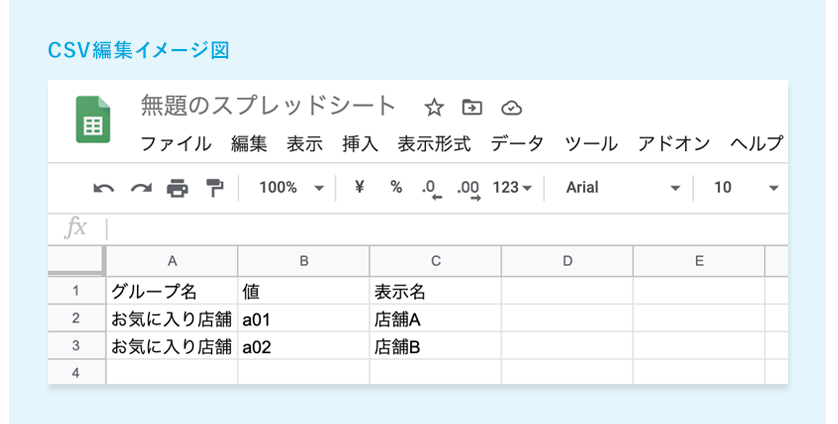This screenshot has width=838, height=424.
Task: Click the move-to-folder icon
Action: pos(472,107)
